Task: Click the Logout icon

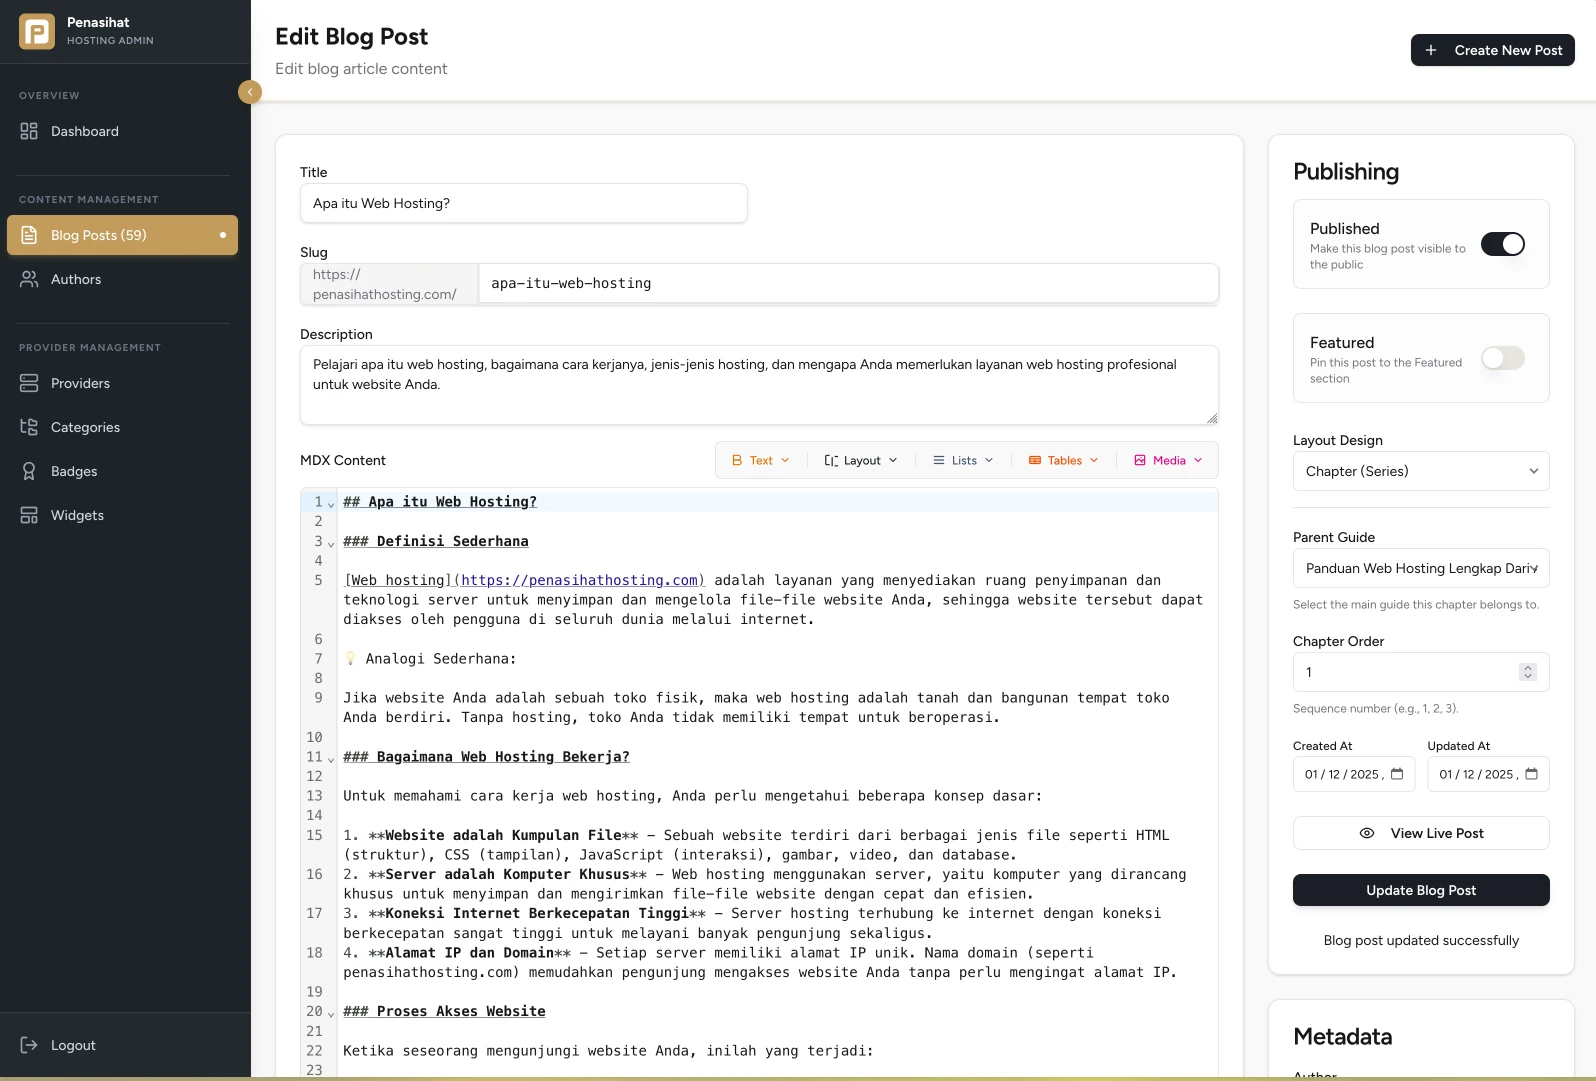Action: 29,1045
